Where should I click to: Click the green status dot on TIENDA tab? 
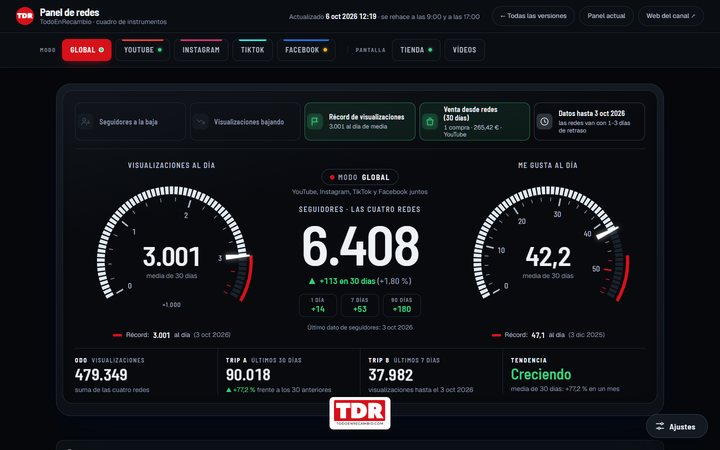[430, 50]
